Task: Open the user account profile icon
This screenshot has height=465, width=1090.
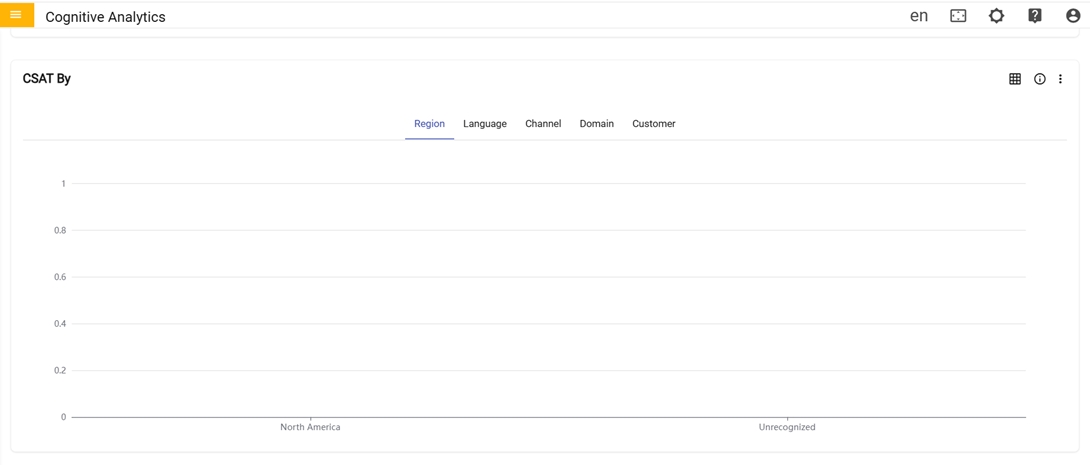Action: pyautogui.click(x=1073, y=16)
